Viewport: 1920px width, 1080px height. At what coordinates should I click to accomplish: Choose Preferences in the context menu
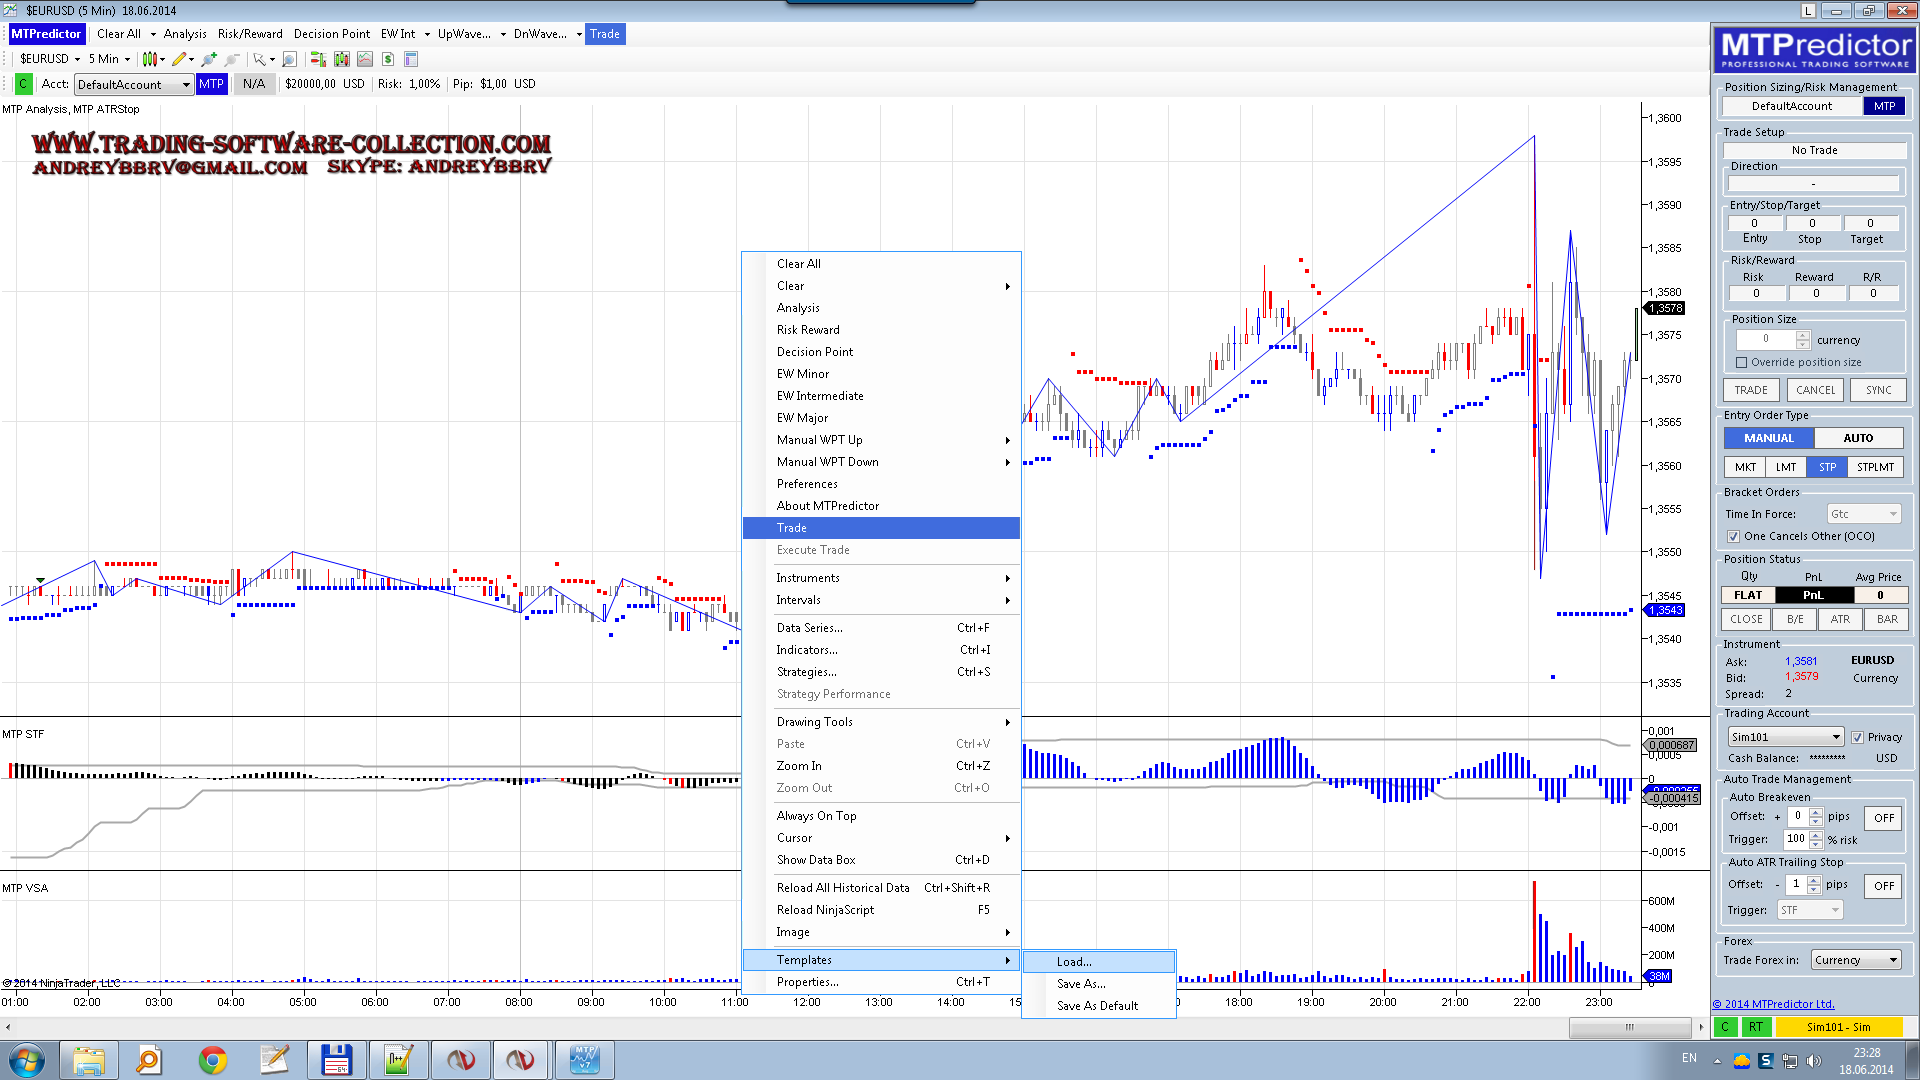click(x=807, y=484)
